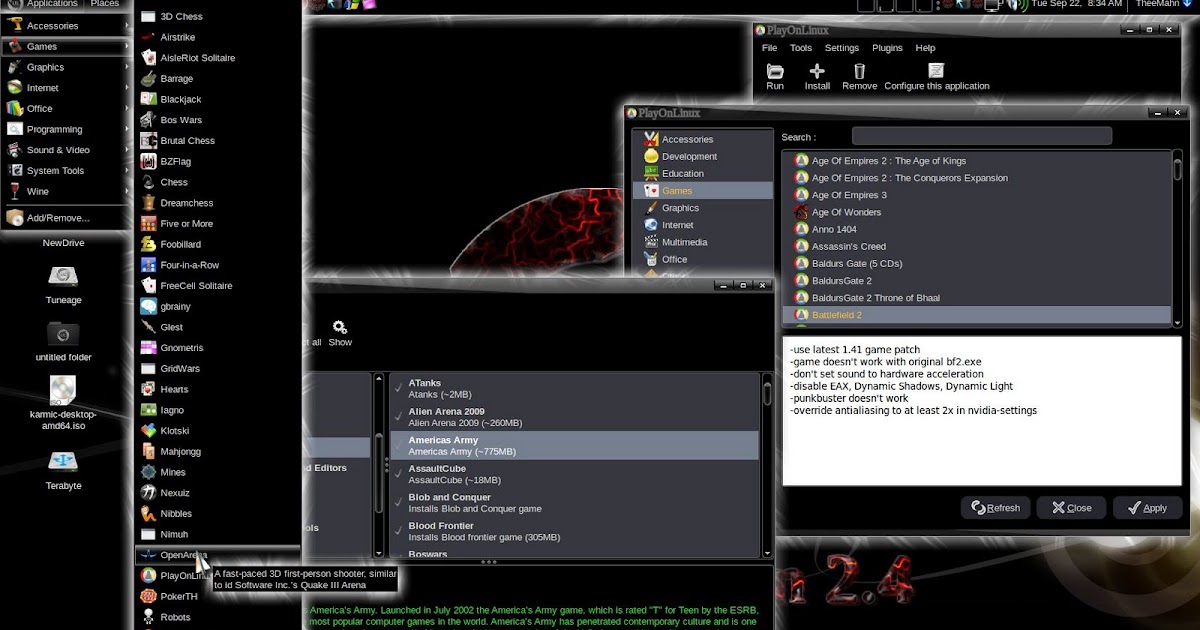Click the package list vertical scrollbar

point(766,465)
